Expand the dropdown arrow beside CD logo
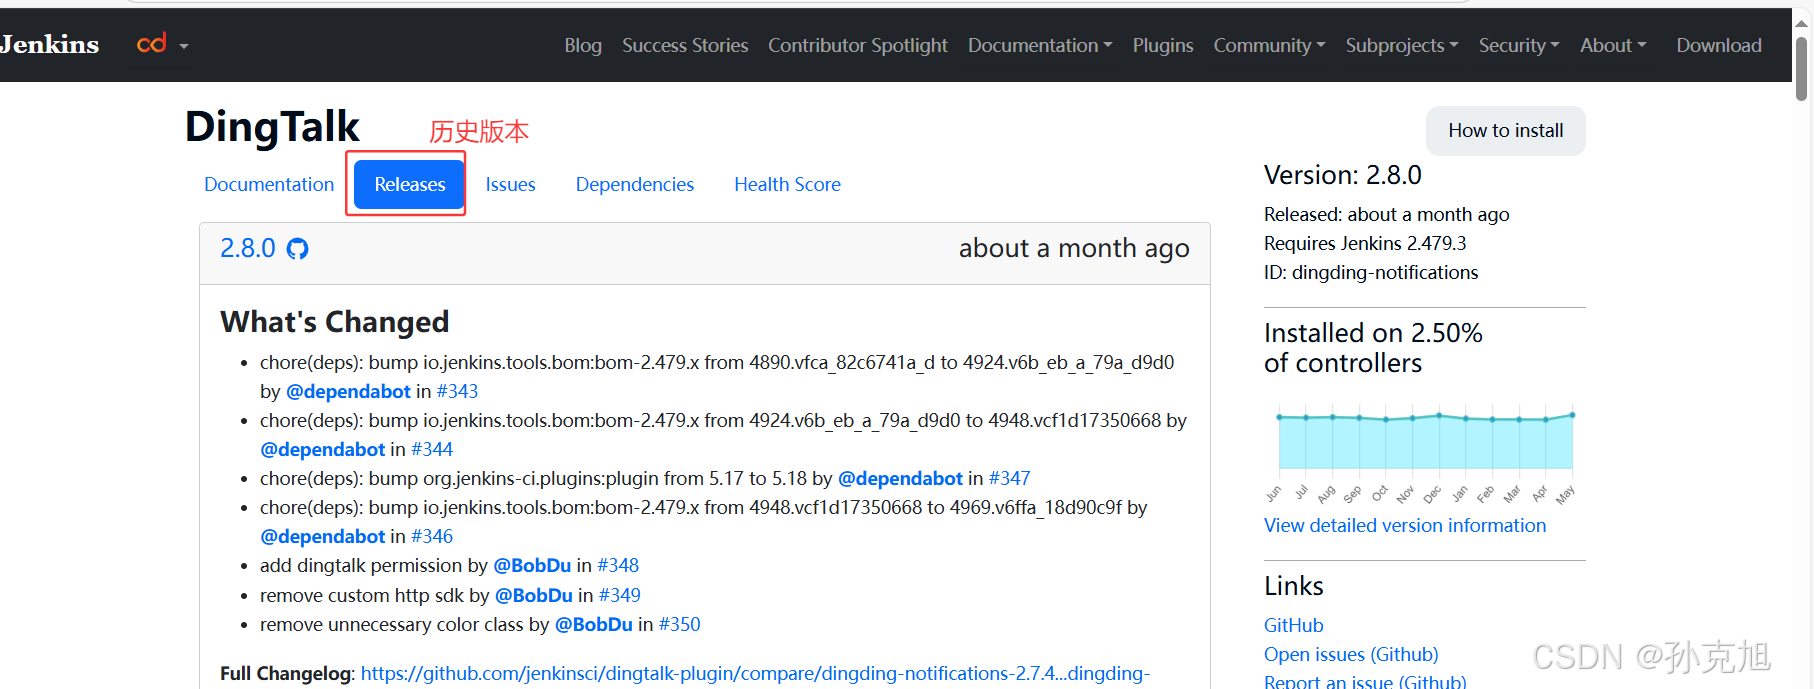 pyautogui.click(x=184, y=46)
